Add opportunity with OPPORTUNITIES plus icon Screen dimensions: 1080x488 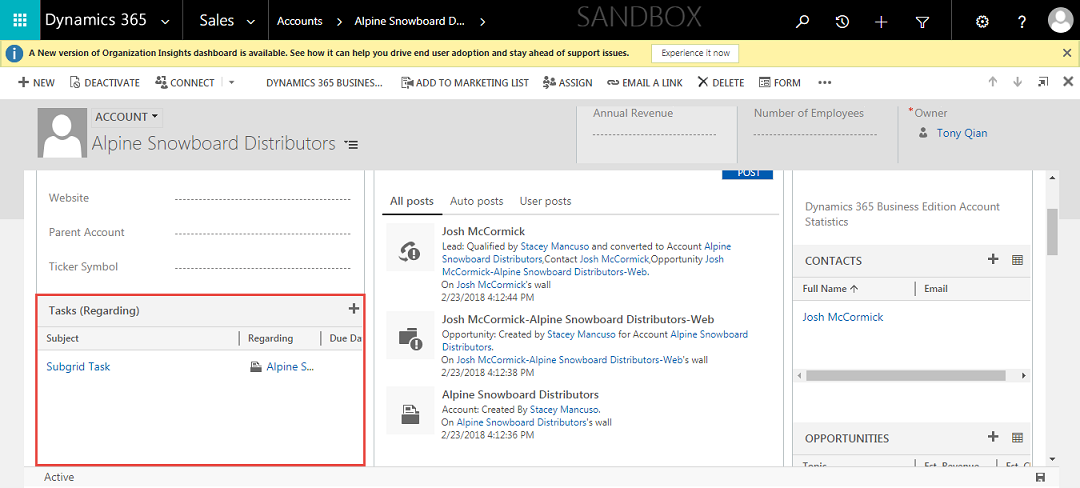pyautogui.click(x=993, y=436)
